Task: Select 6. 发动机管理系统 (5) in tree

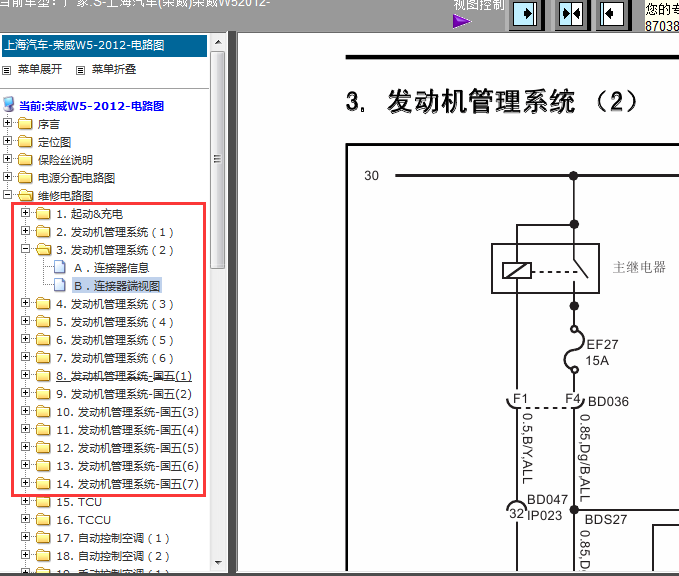Action: [x=115, y=340]
